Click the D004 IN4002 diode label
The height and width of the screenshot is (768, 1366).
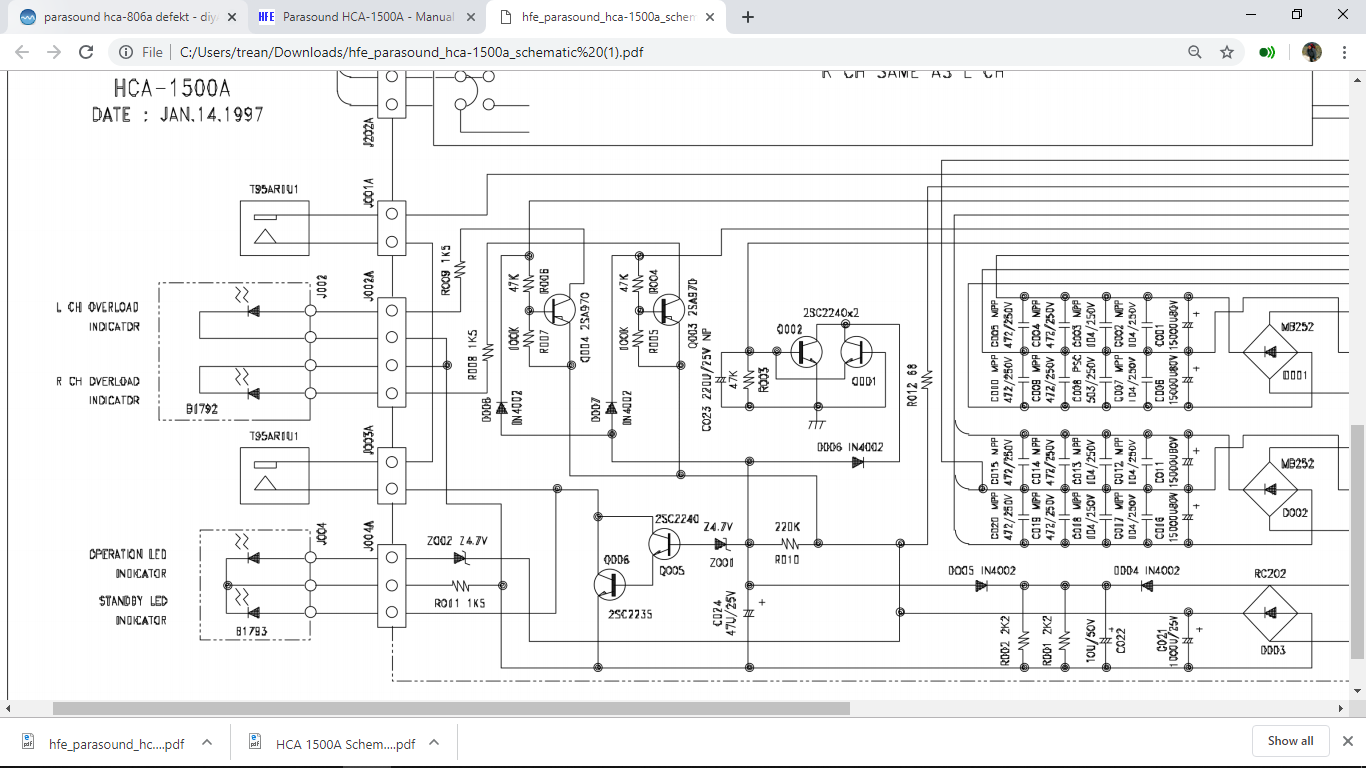coord(1149,571)
